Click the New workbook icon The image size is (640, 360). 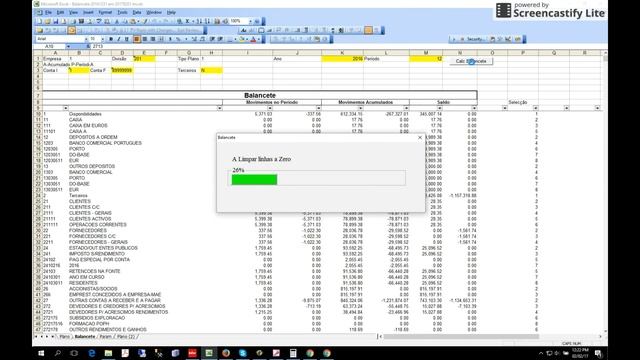tap(39, 21)
